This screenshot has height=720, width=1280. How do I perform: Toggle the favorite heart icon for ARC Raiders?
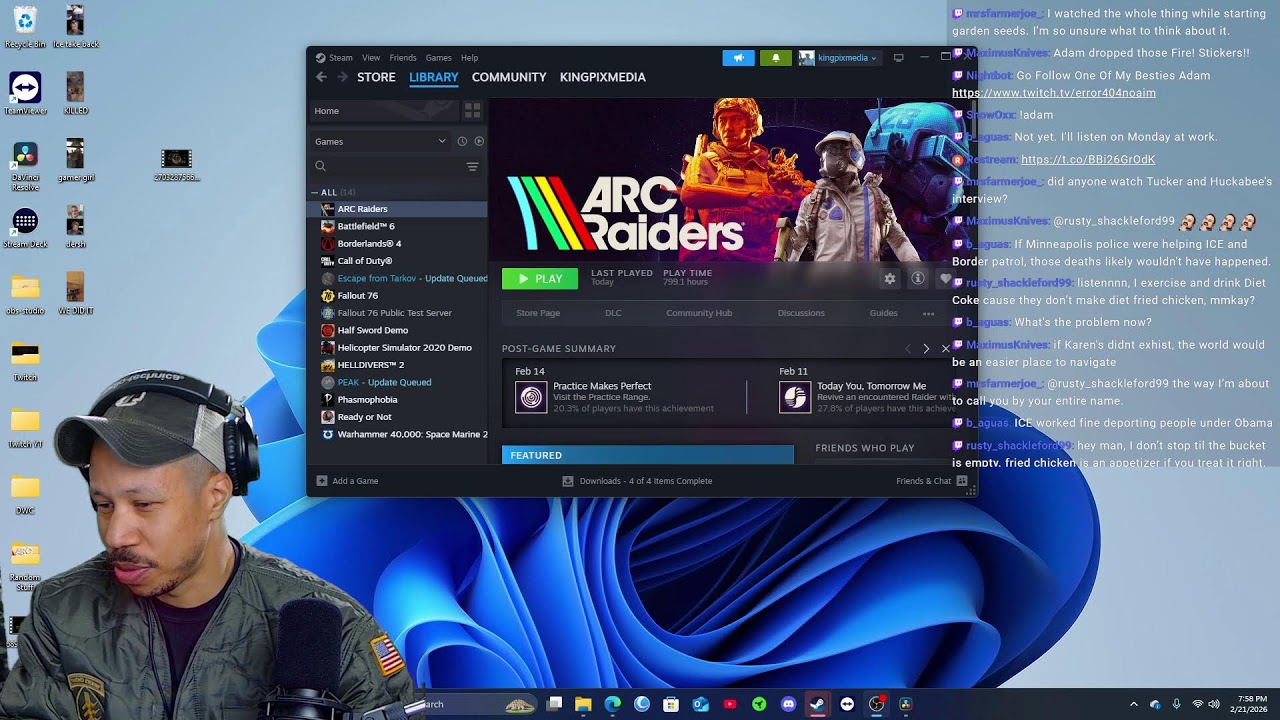point(945,279)
